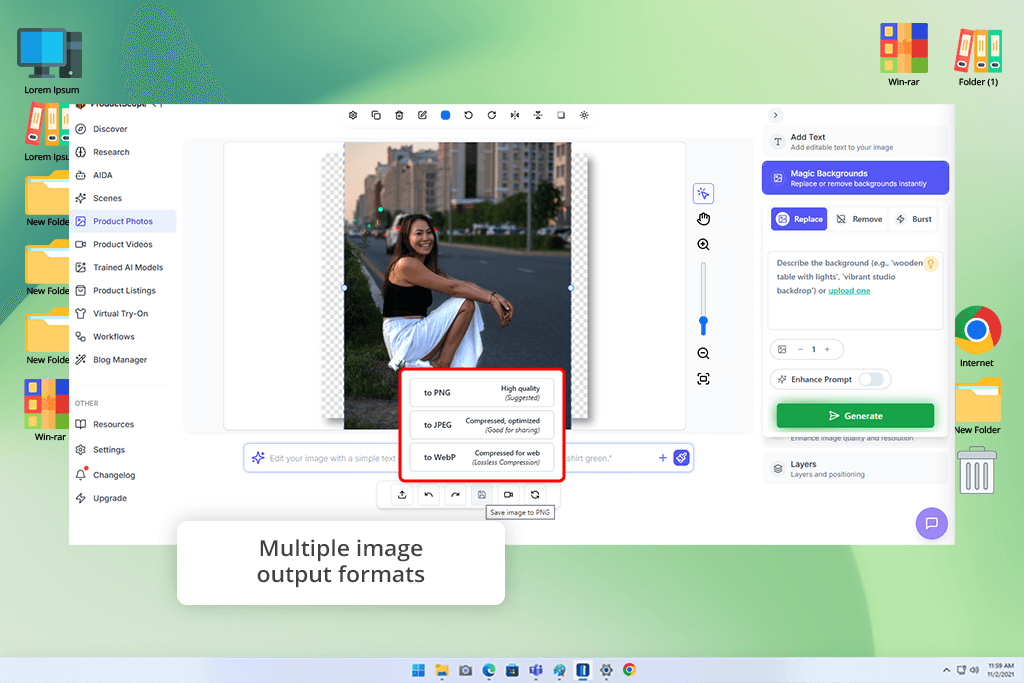Image resolution: width=1024 pixels, height=683 pixels.
Task: Switch to the Burst tab
Action: (914, 219)
